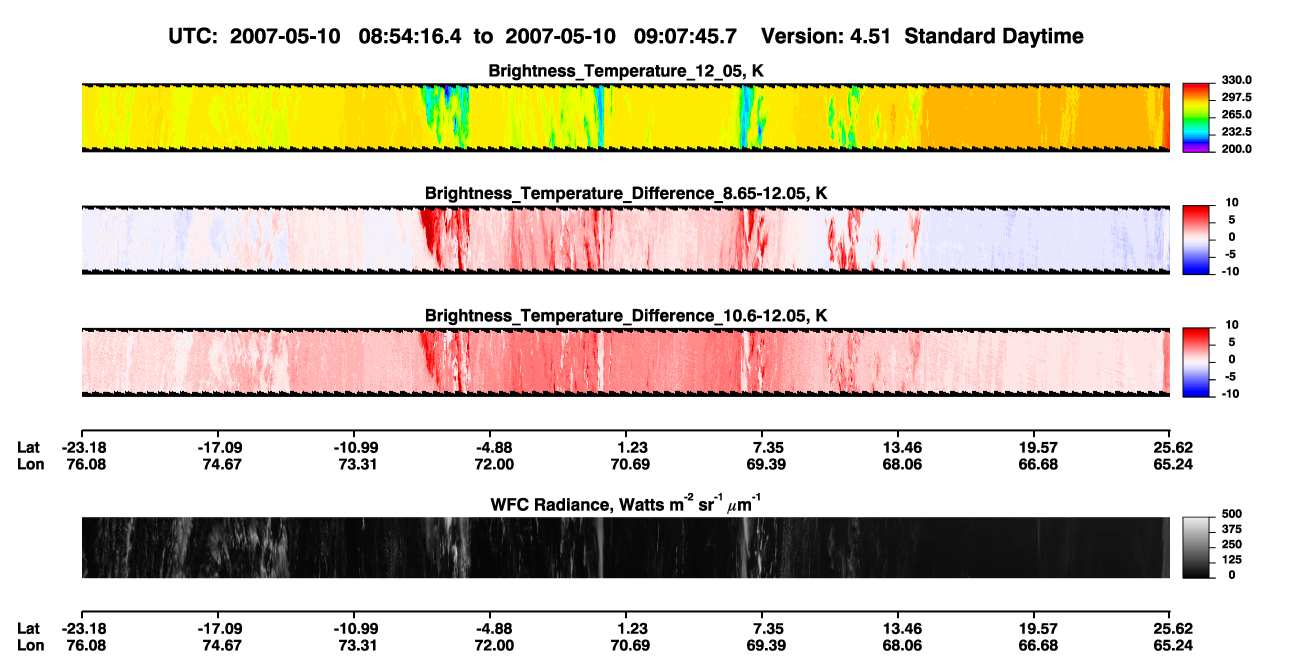1300x667 pixels.
Task: Click longitude '76.08' below the WFC Radiance panel
Action: click(x=86, y=645)
